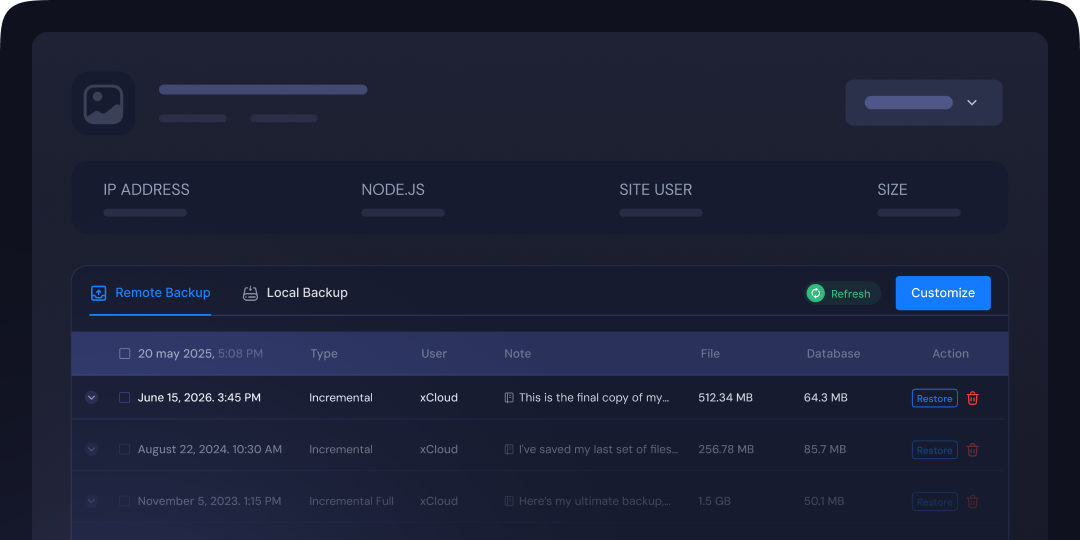Restore the June 15, 2026 backup
Screen dimensions: 1080x540
(934, 398)
